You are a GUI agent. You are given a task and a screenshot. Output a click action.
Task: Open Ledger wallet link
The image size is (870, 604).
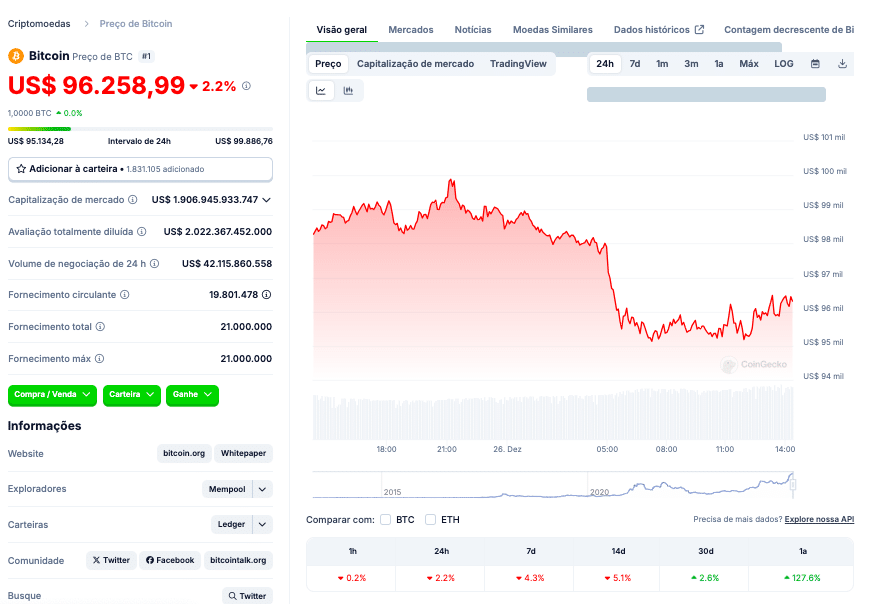pyautogui.click(x=231, y=524)
